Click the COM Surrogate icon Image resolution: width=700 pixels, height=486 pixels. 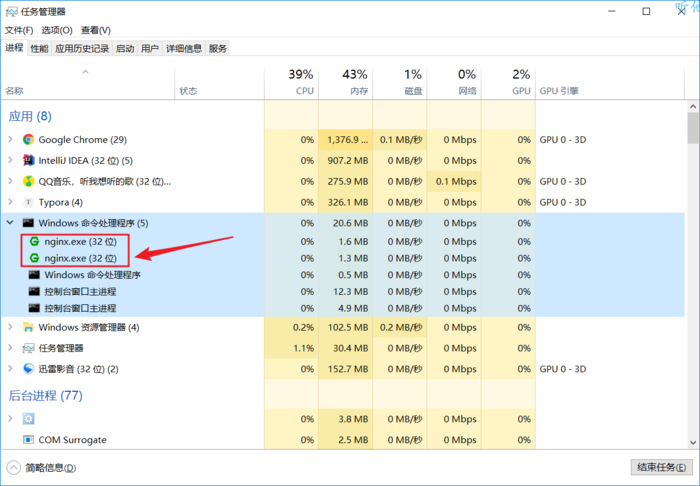(x=28, y=440)
